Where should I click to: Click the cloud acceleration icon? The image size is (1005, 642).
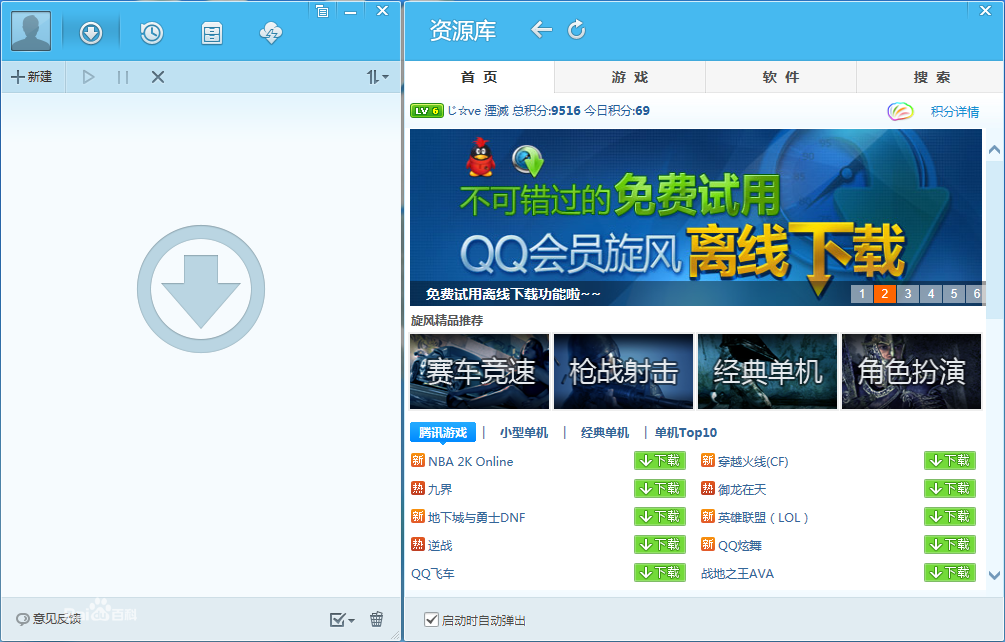tap(271, 32)
